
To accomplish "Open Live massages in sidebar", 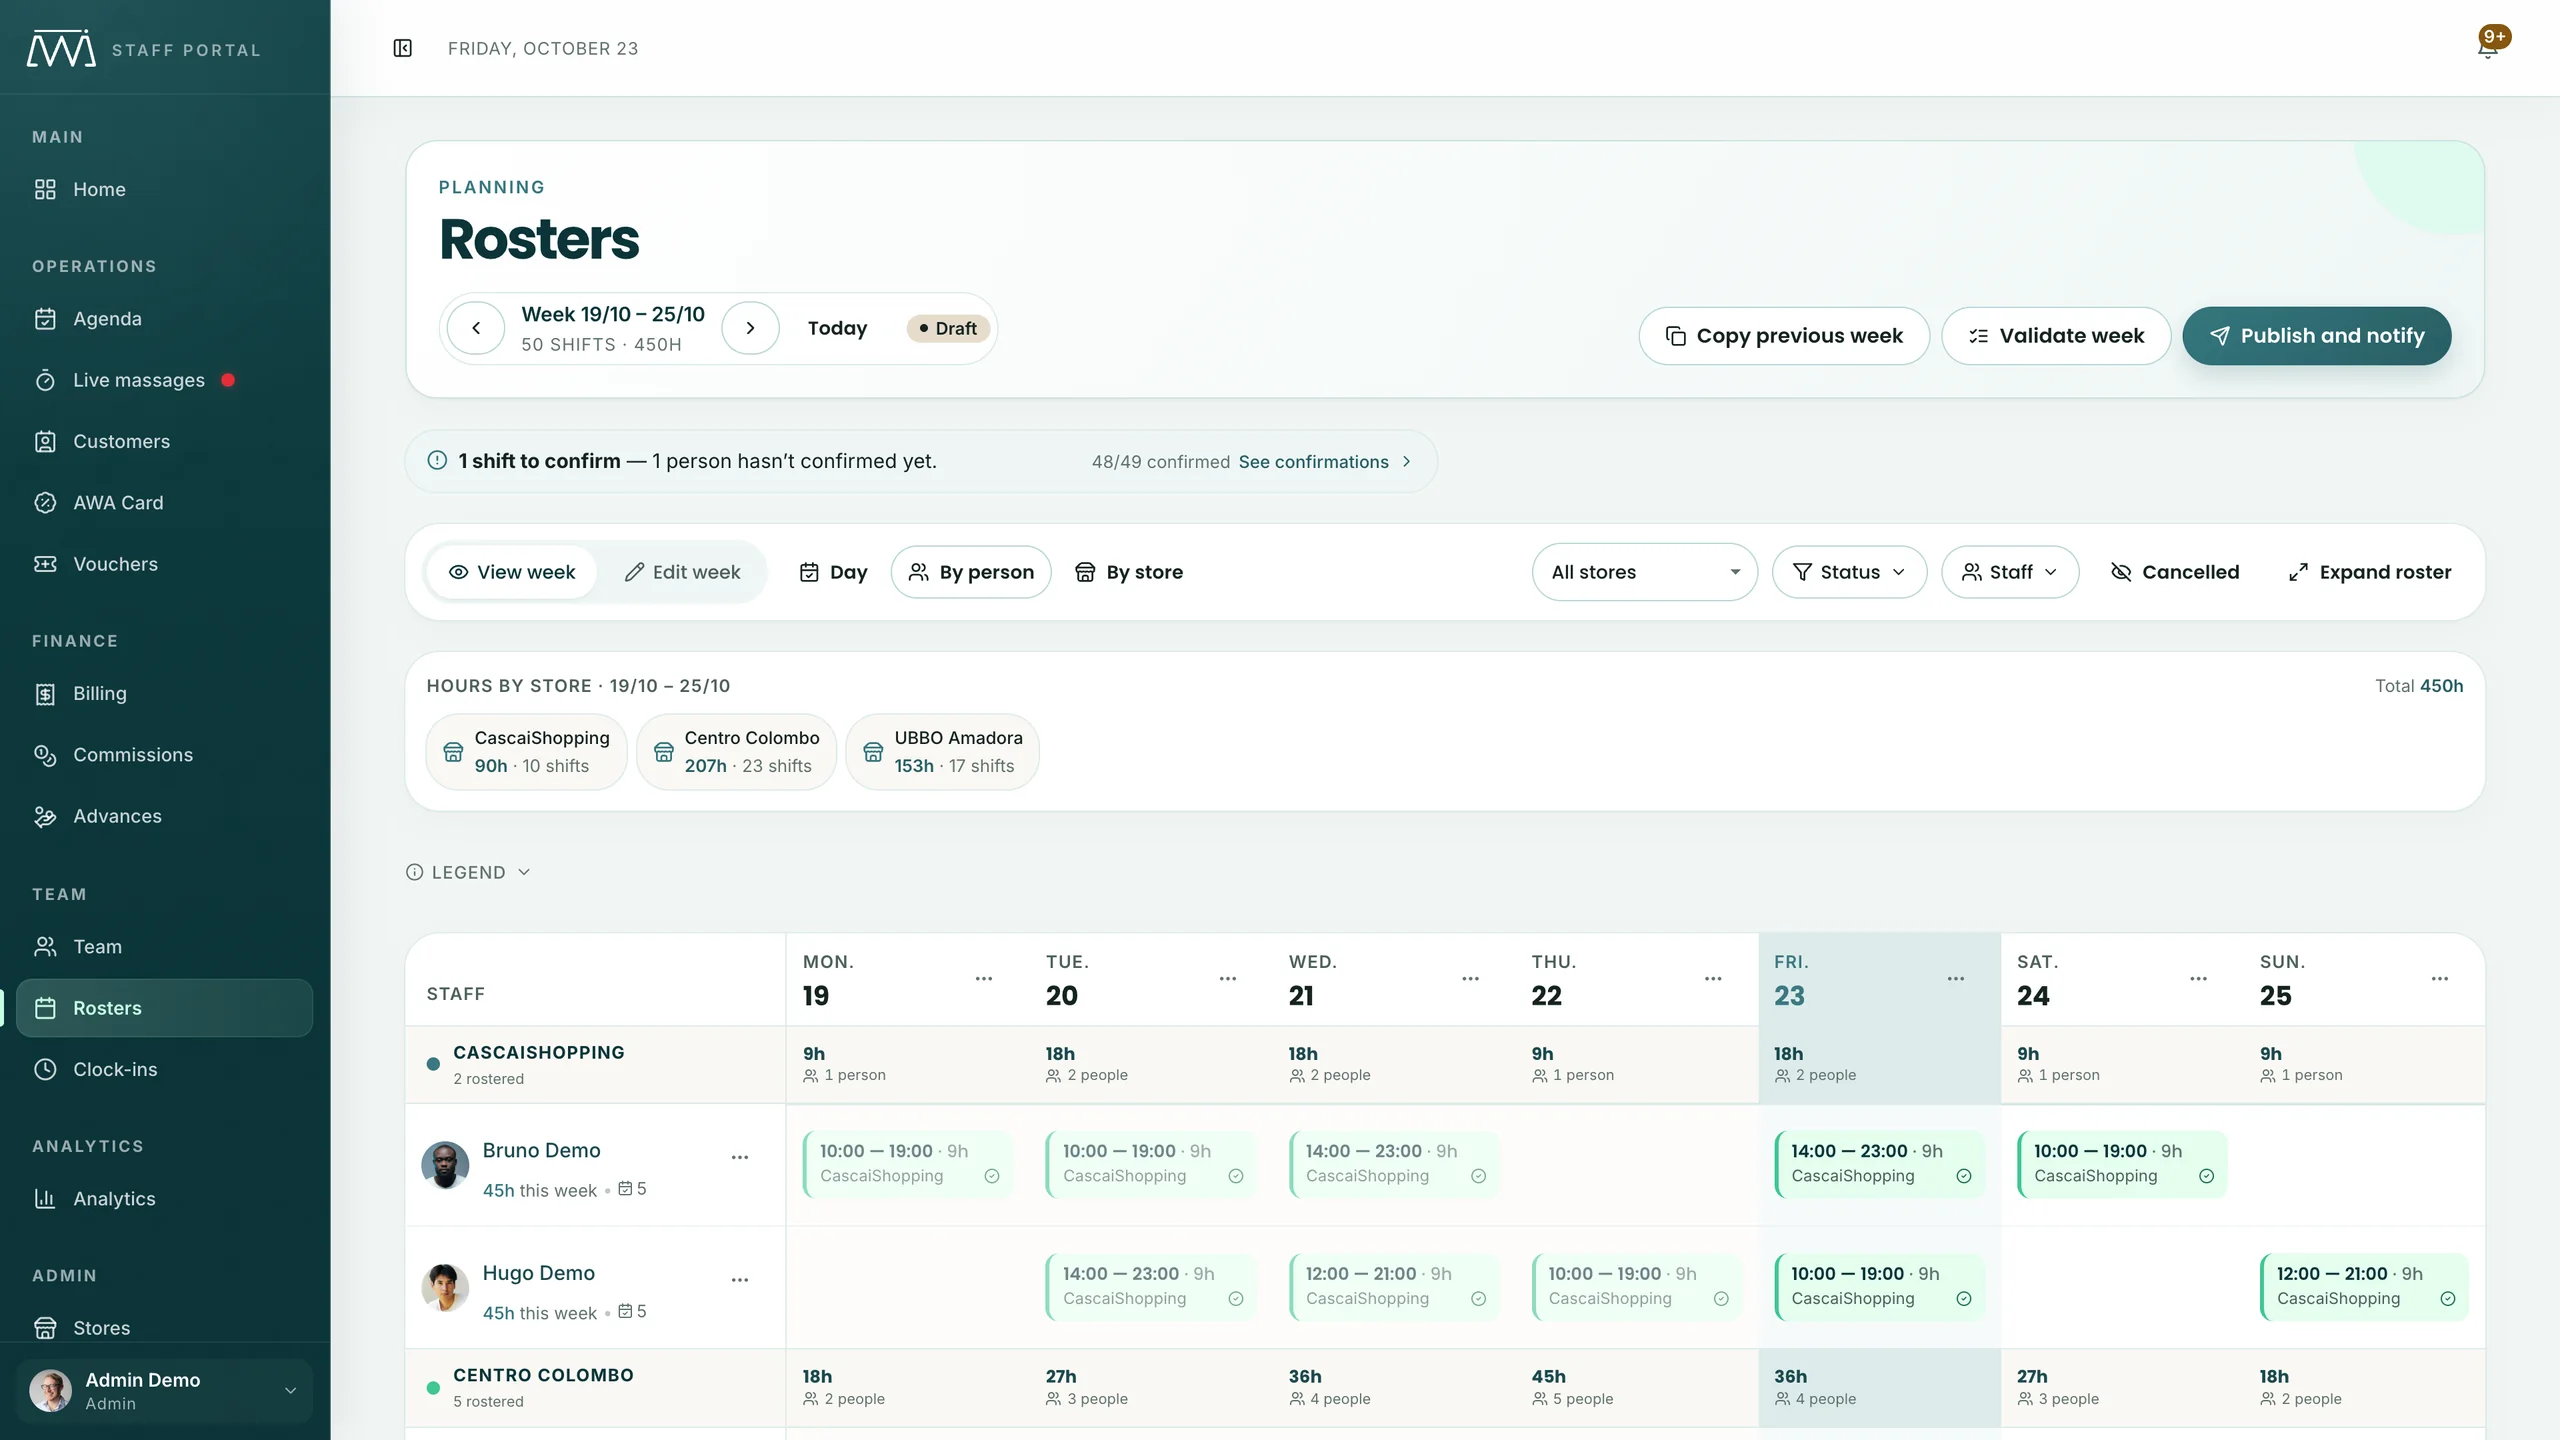I will tap(165, 380).
